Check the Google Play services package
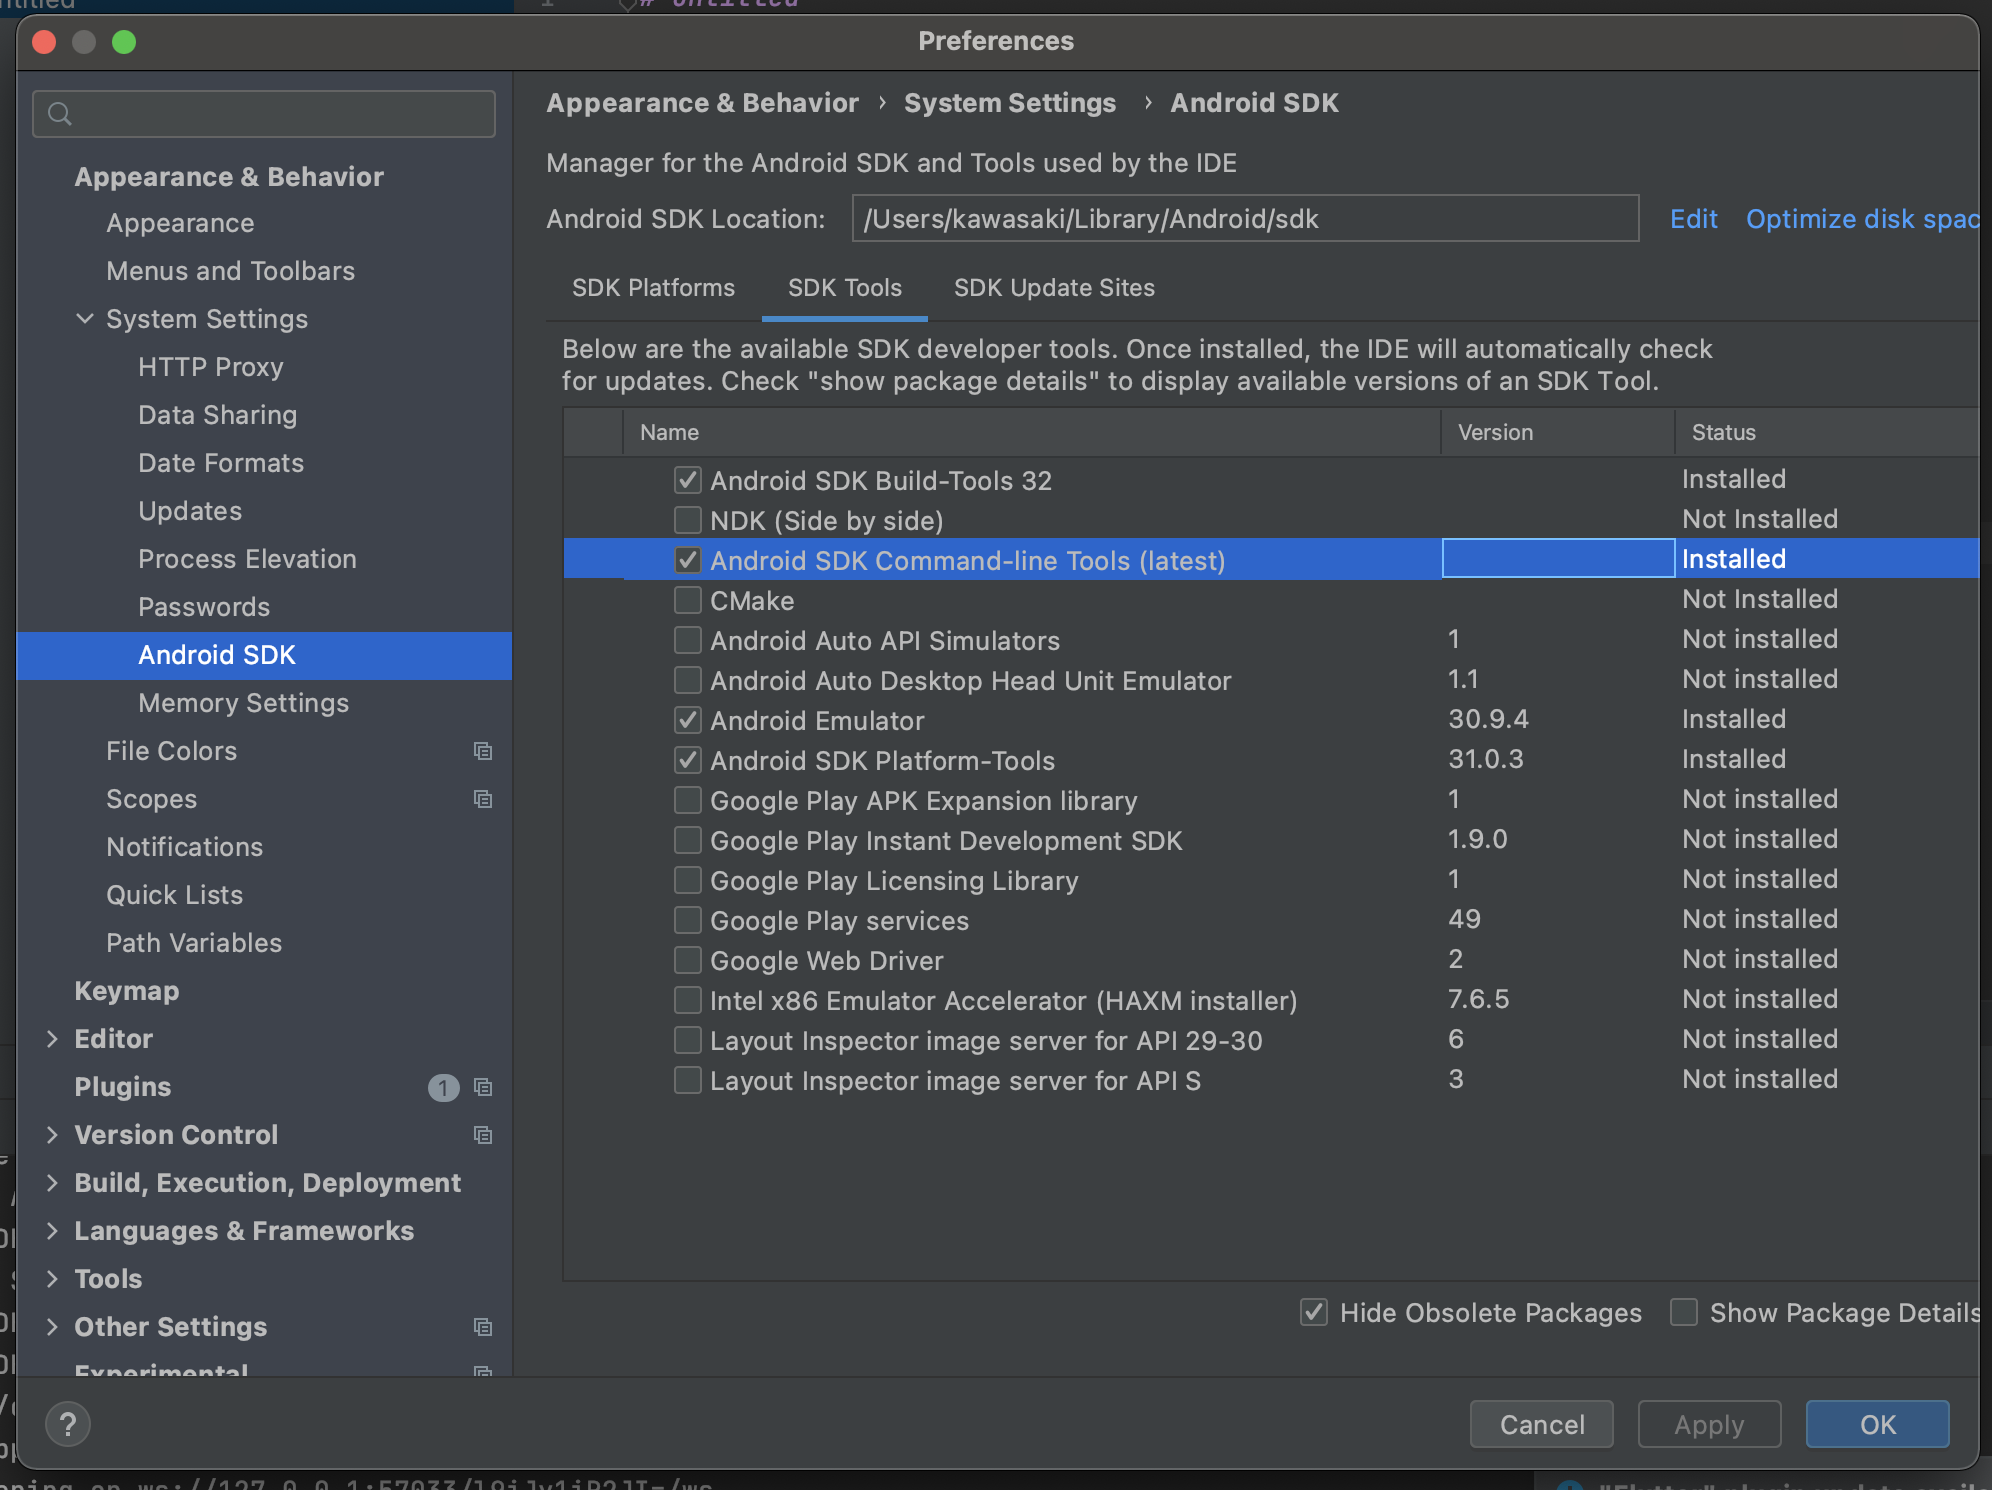The image size is (1992, 1490). (688, 920)
